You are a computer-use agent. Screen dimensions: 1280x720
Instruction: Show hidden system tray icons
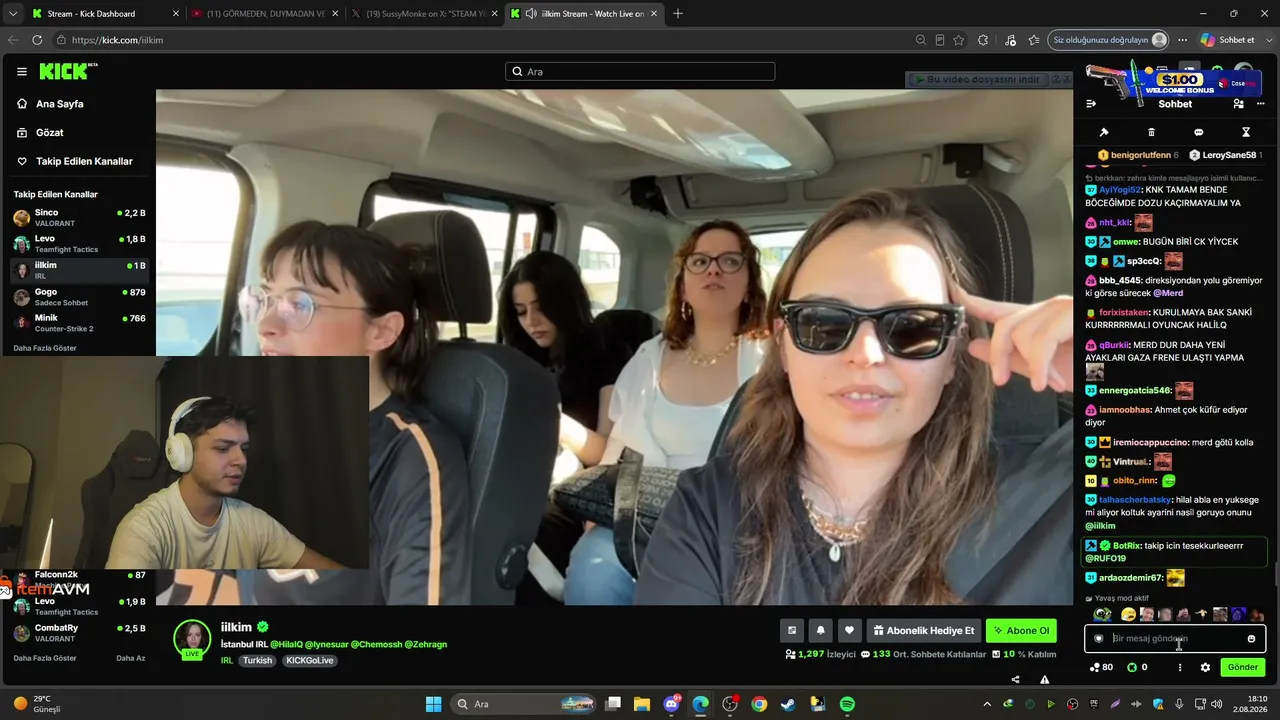(x=987, y=704)
